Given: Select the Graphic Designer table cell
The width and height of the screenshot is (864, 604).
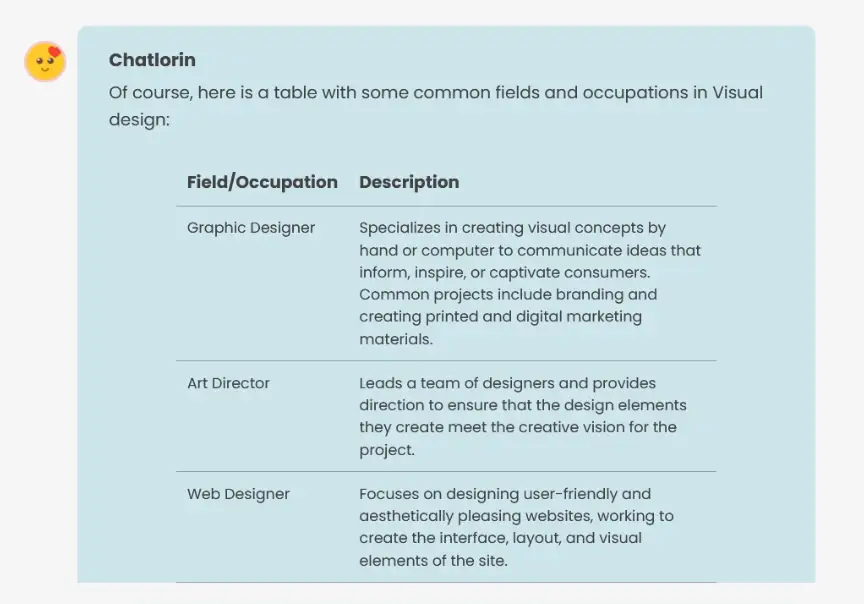Looking at the screenshot, I should [x=251, y=228].
